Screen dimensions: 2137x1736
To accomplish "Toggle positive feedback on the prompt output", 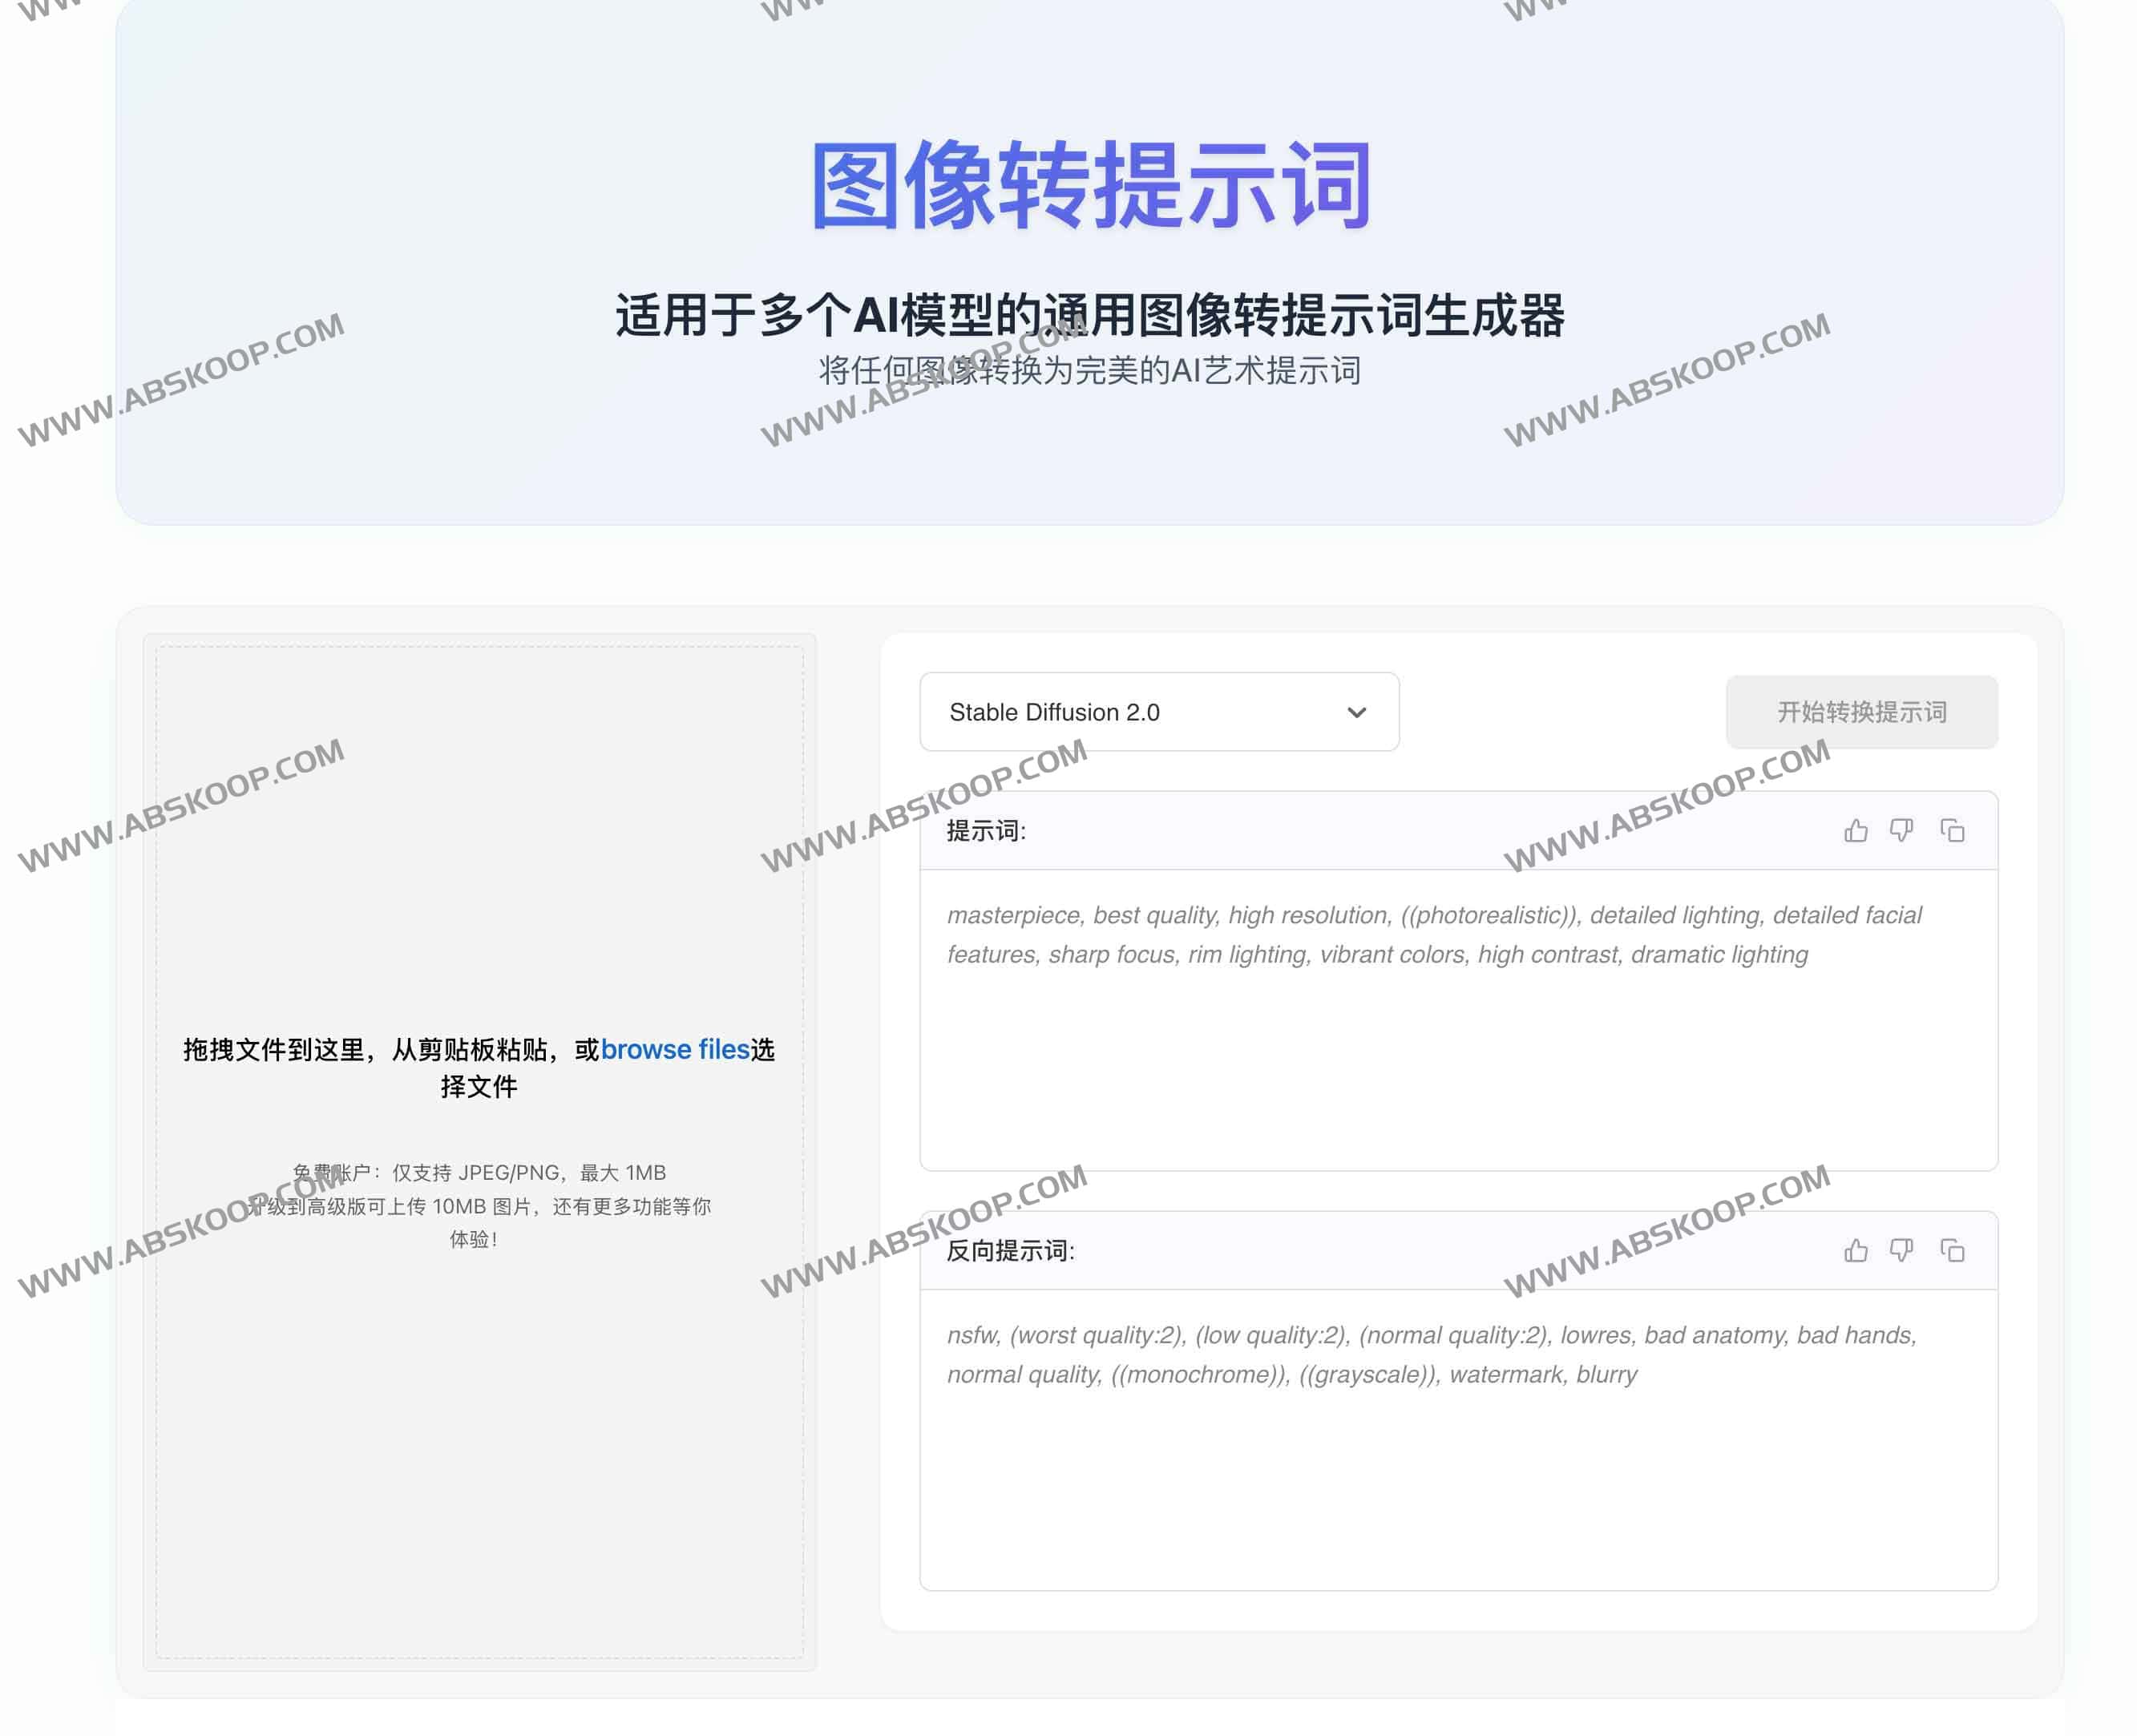I will coord(1856,829).
